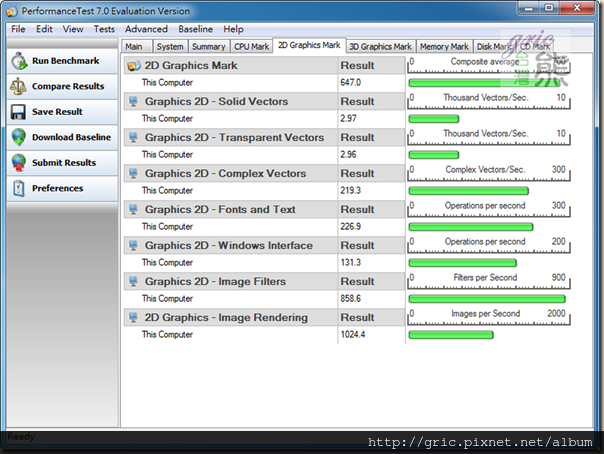This screenshot has width=604, height=454.
Task: Click the Image Filters green result bar
Action: [x=487, y=299]
